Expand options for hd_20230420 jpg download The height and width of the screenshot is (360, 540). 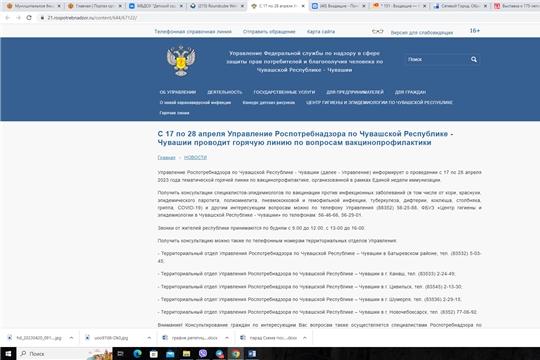(71, 338)
